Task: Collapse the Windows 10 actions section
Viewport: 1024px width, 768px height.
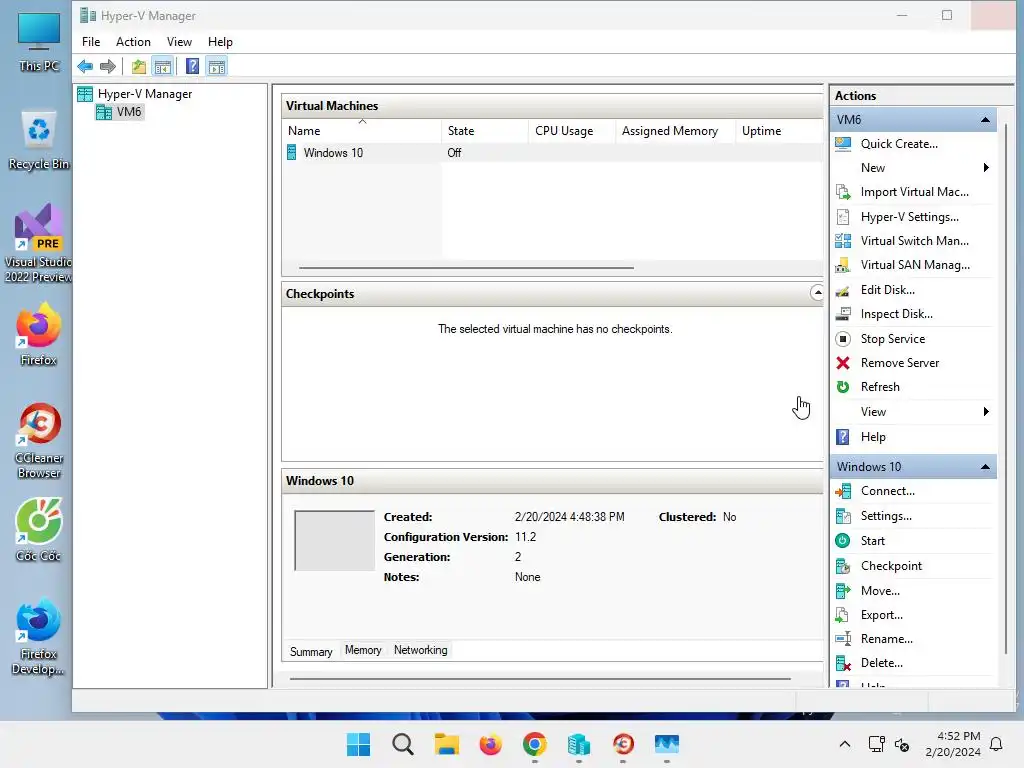Action: click(x=985, y=467)
